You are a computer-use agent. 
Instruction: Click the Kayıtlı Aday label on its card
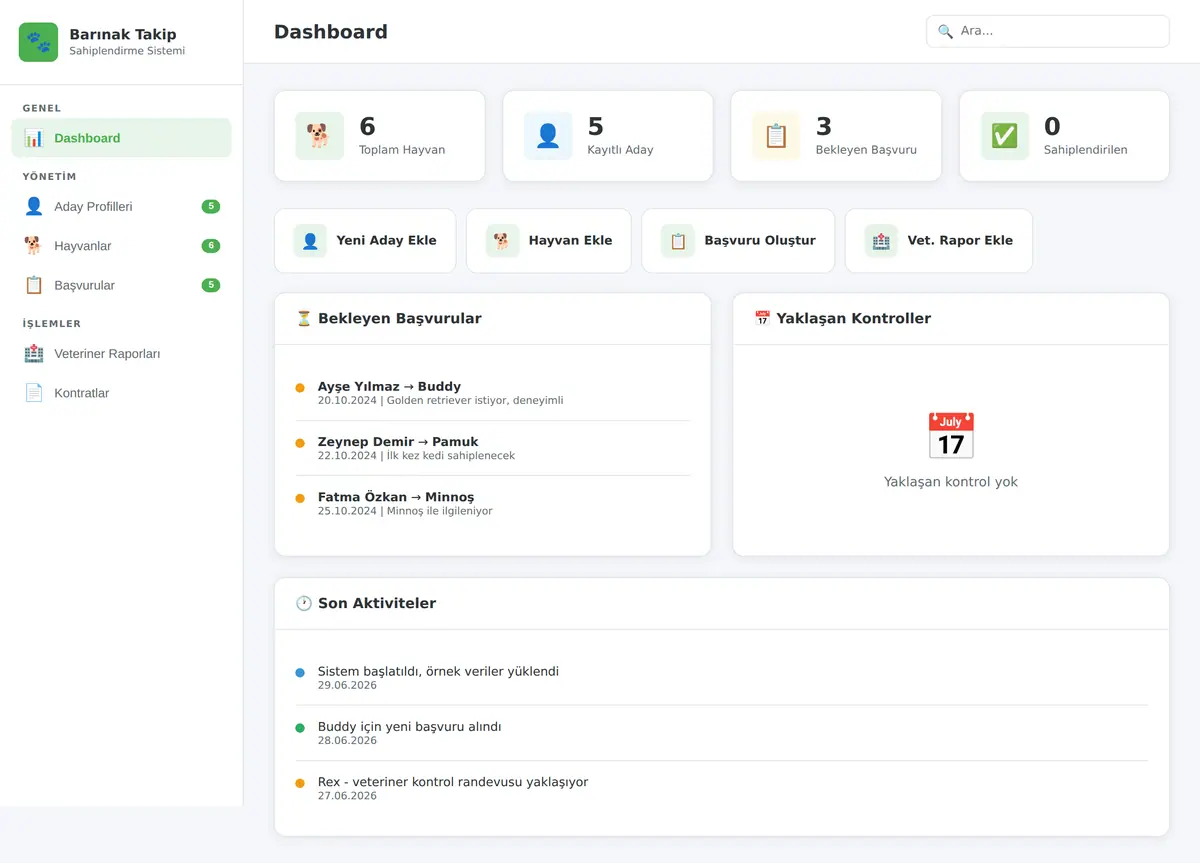[x=620, y=150]
